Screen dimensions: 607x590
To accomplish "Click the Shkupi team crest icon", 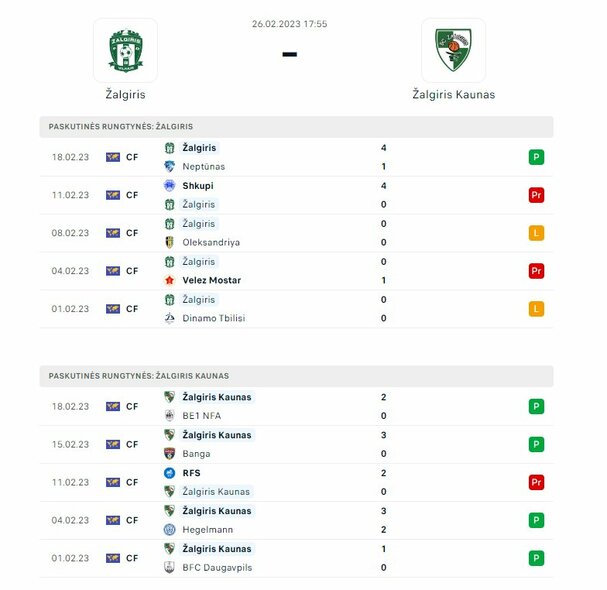I will pos(170,186).
